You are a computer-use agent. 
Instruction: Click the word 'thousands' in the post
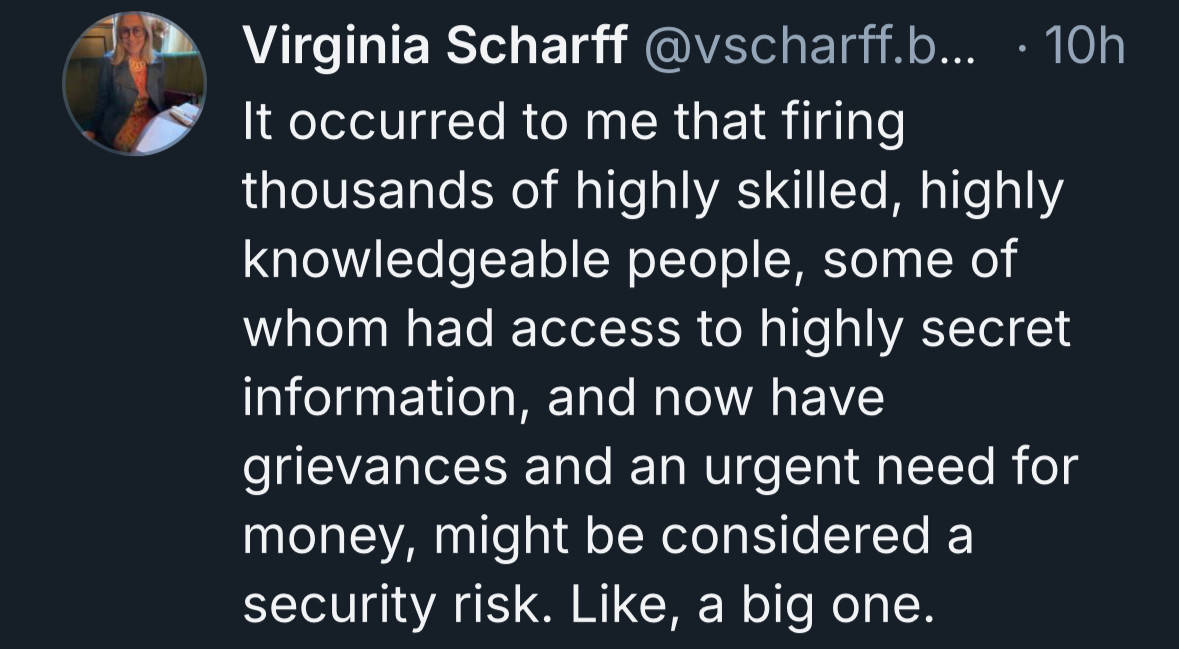[x=368, y=192]
